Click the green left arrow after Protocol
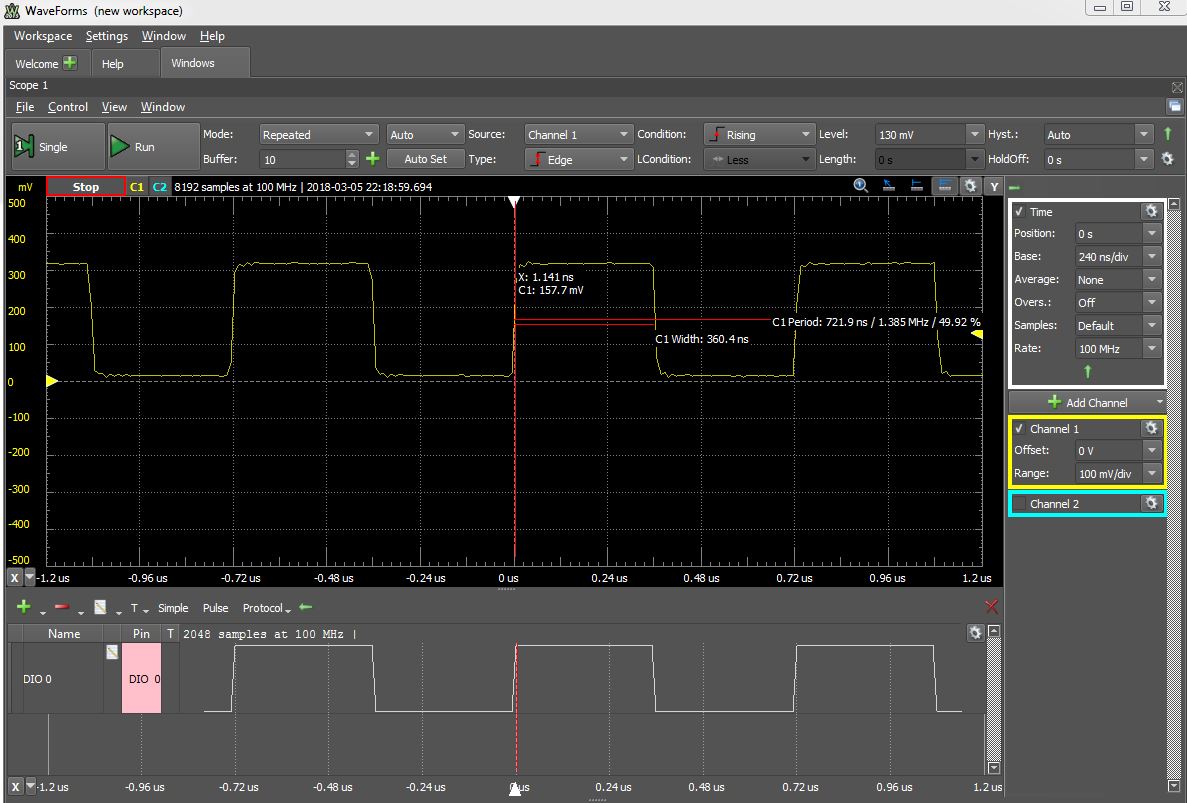Image resolution: width=1187 pixels, height=803 pixels. 305,607
